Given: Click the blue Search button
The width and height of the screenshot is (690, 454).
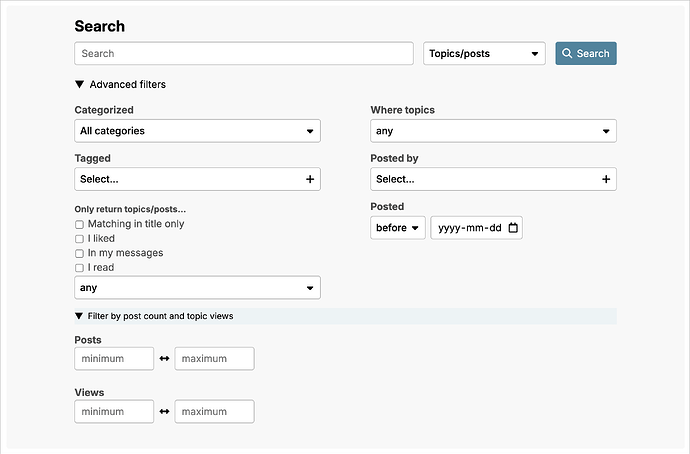Looking at the screenshot, I should tap(586, 53).
